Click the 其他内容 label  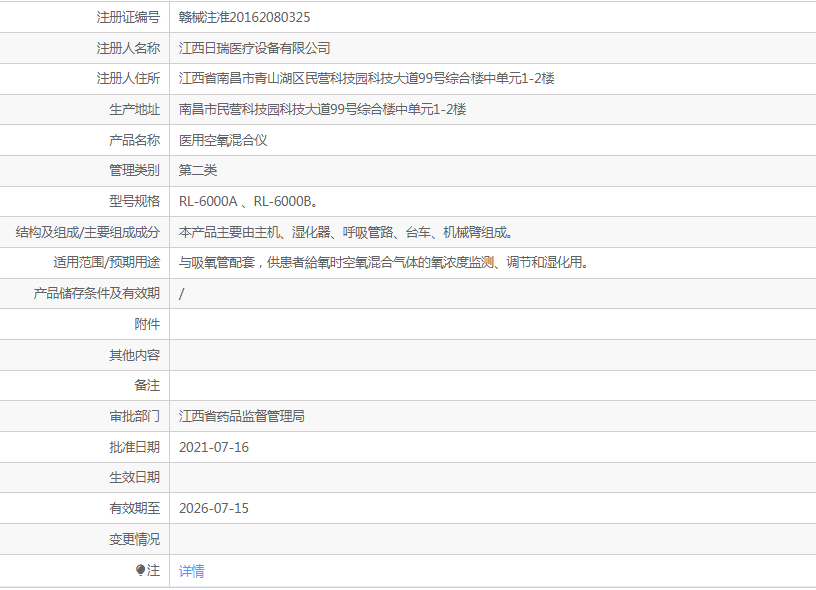(x=134, y=355)
